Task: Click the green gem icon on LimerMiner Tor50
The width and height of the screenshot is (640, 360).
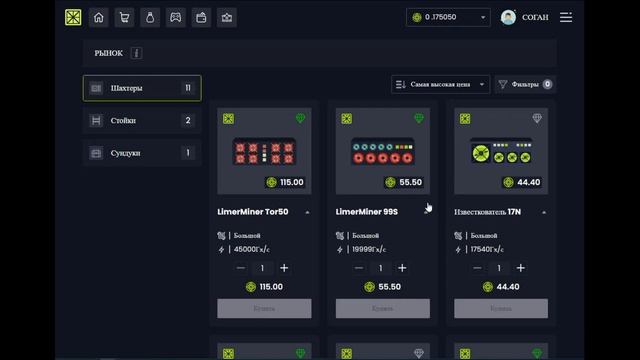Action: coord(300,119)
